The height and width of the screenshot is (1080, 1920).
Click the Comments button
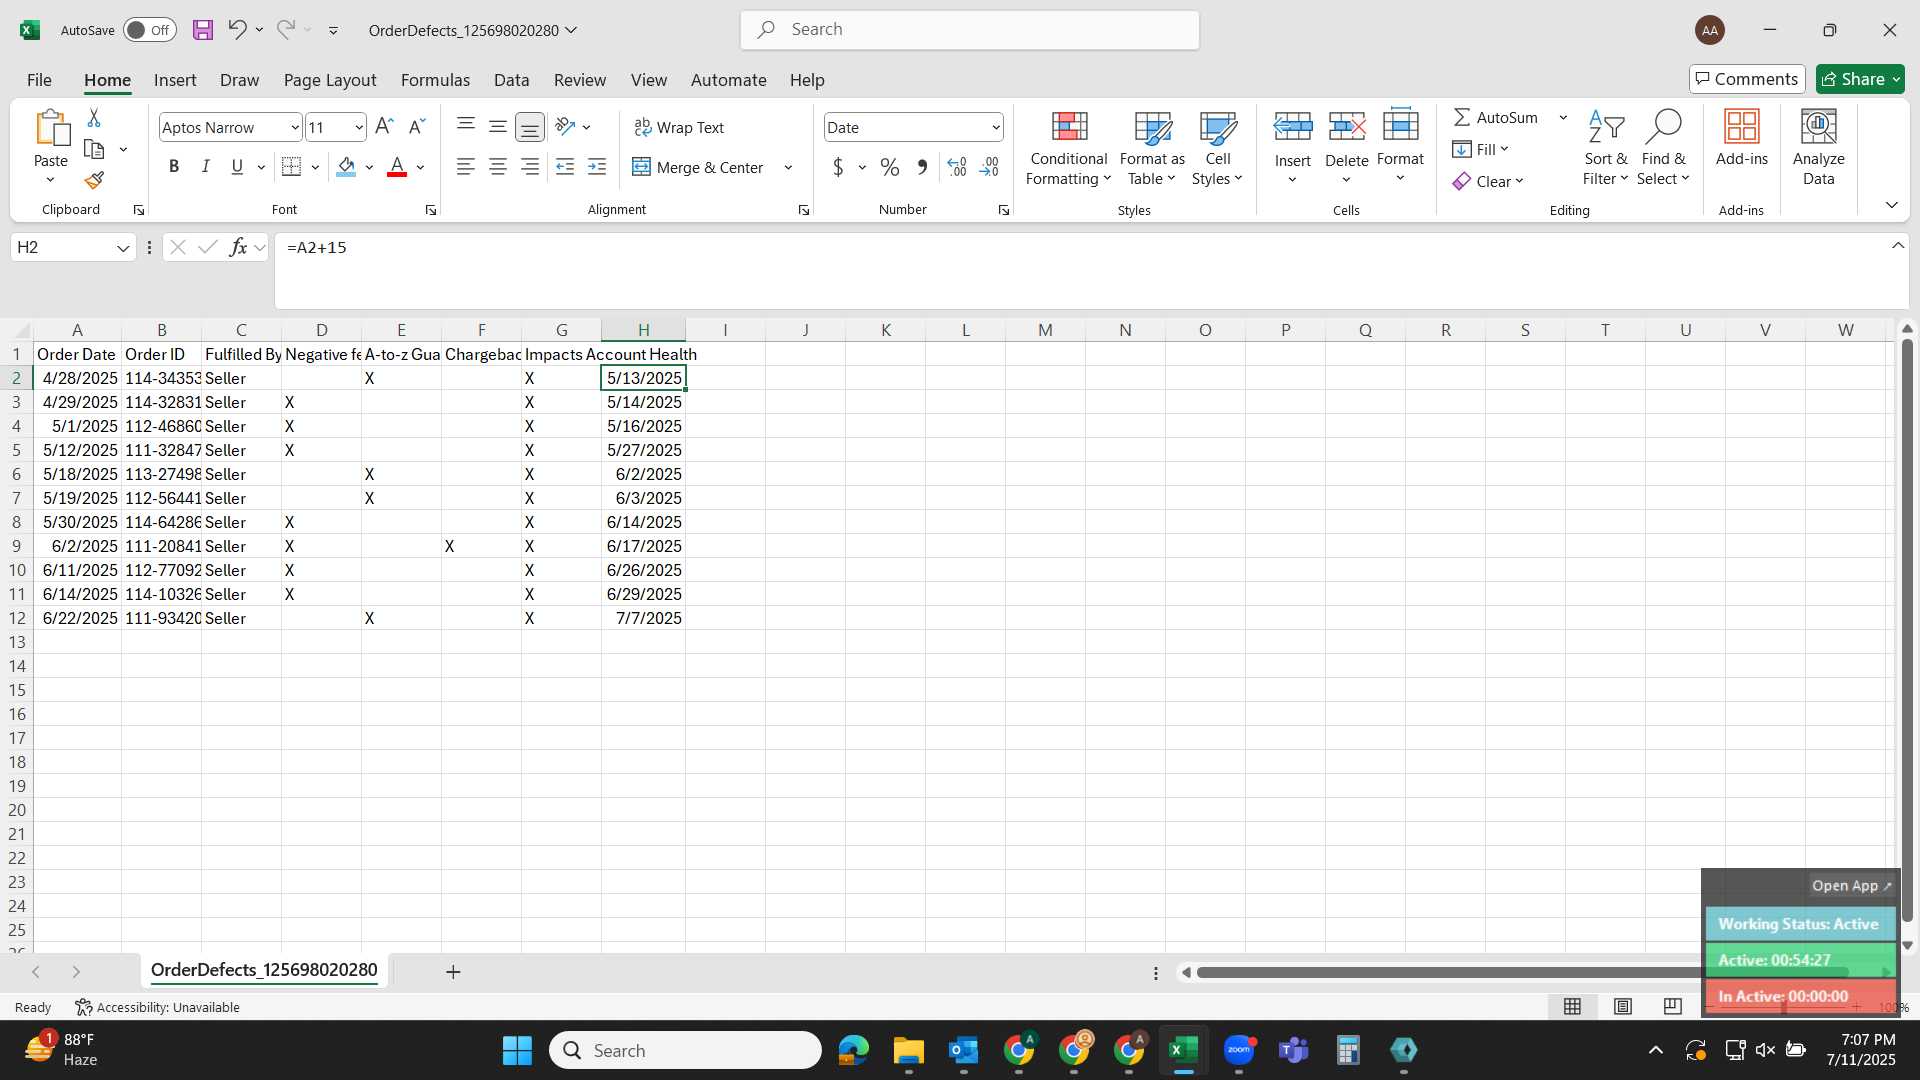tap(1747, 79)
